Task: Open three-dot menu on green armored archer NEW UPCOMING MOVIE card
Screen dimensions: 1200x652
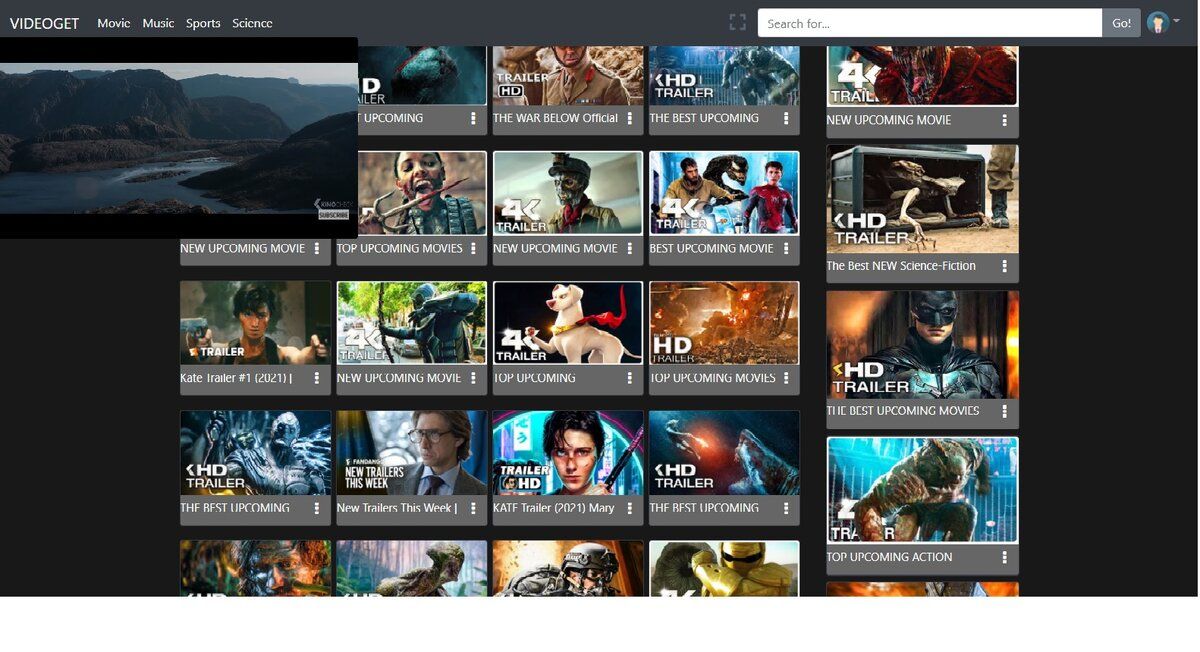Action: click(473, 378)
